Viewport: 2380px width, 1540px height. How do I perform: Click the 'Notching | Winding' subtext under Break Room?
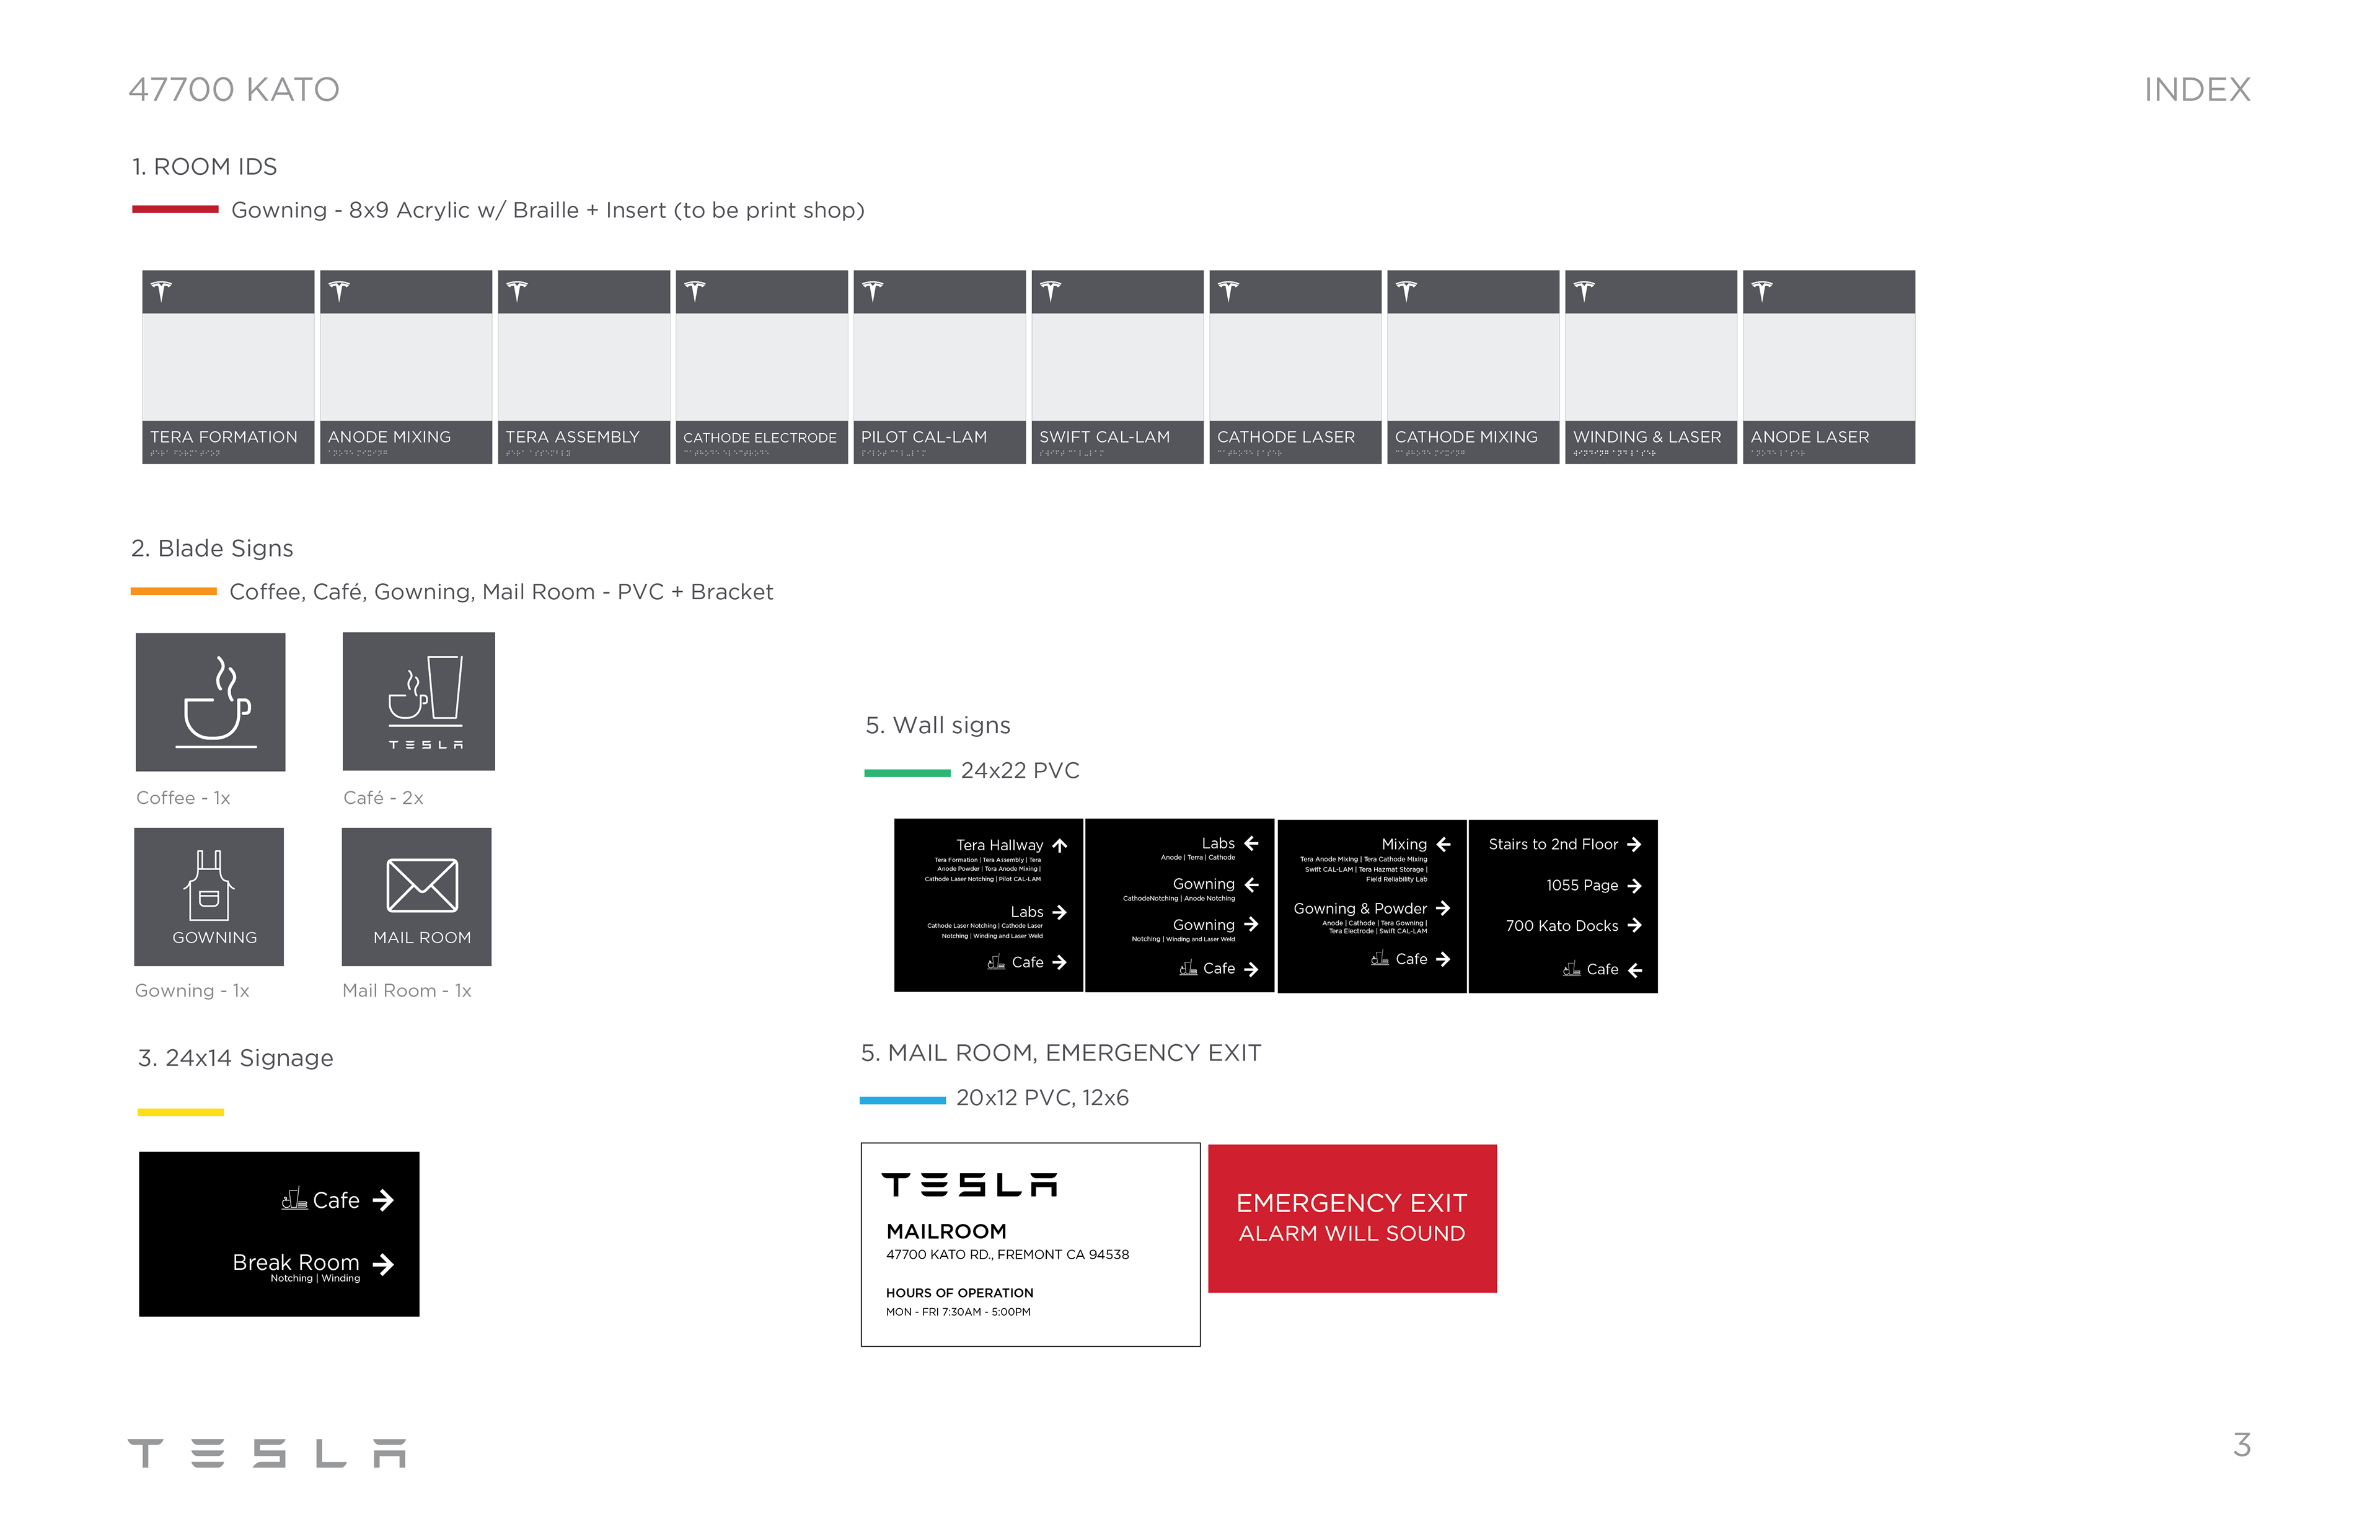point(315,1279)
